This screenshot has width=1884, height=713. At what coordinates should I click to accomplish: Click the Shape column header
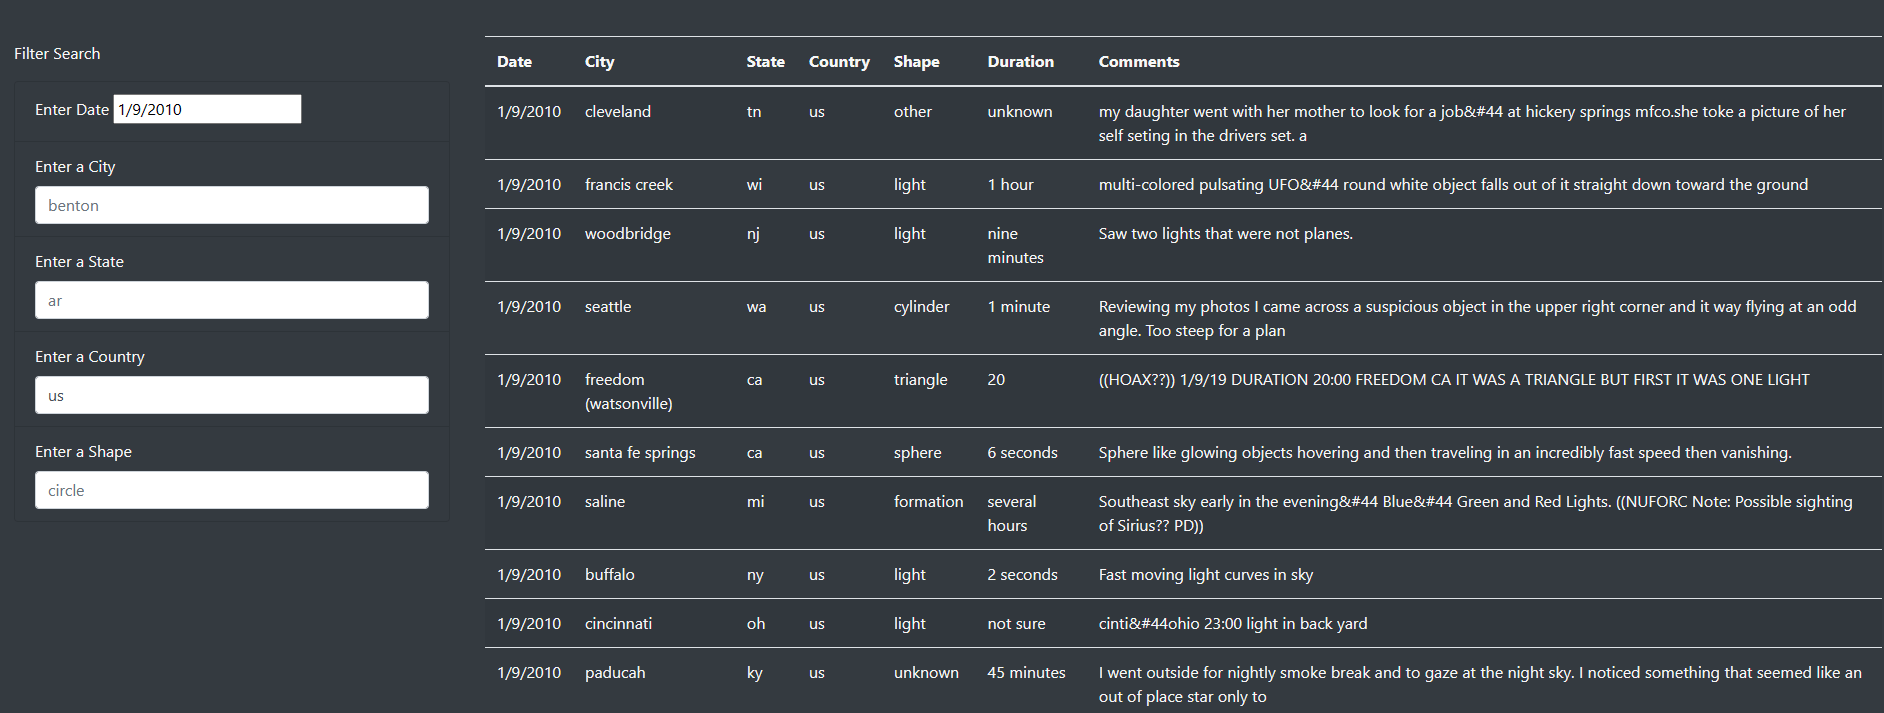tap(916, 62)
